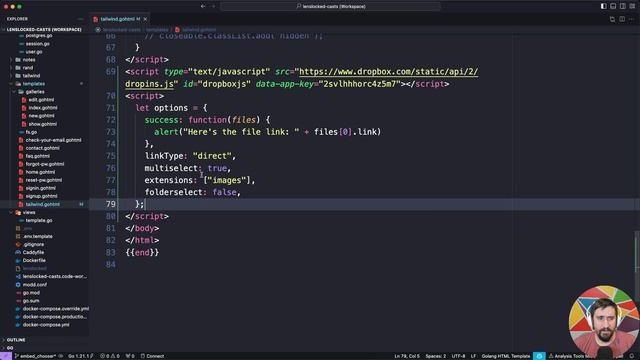Click Ln 79, Col 5 cursor position
This screenshot has height=360, width=640.
(x=407, y=356)
